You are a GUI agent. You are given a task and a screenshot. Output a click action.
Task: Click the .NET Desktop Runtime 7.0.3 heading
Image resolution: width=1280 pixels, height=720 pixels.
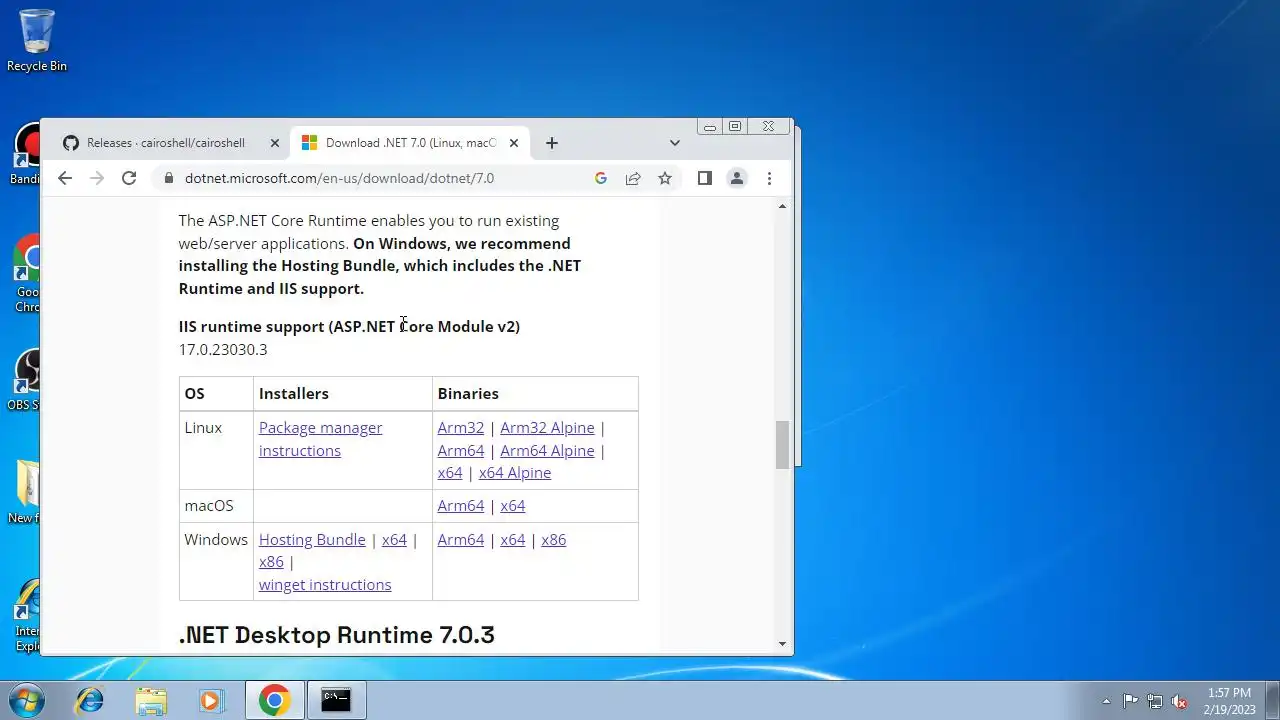pyautogui.click(x=337, y=635)
